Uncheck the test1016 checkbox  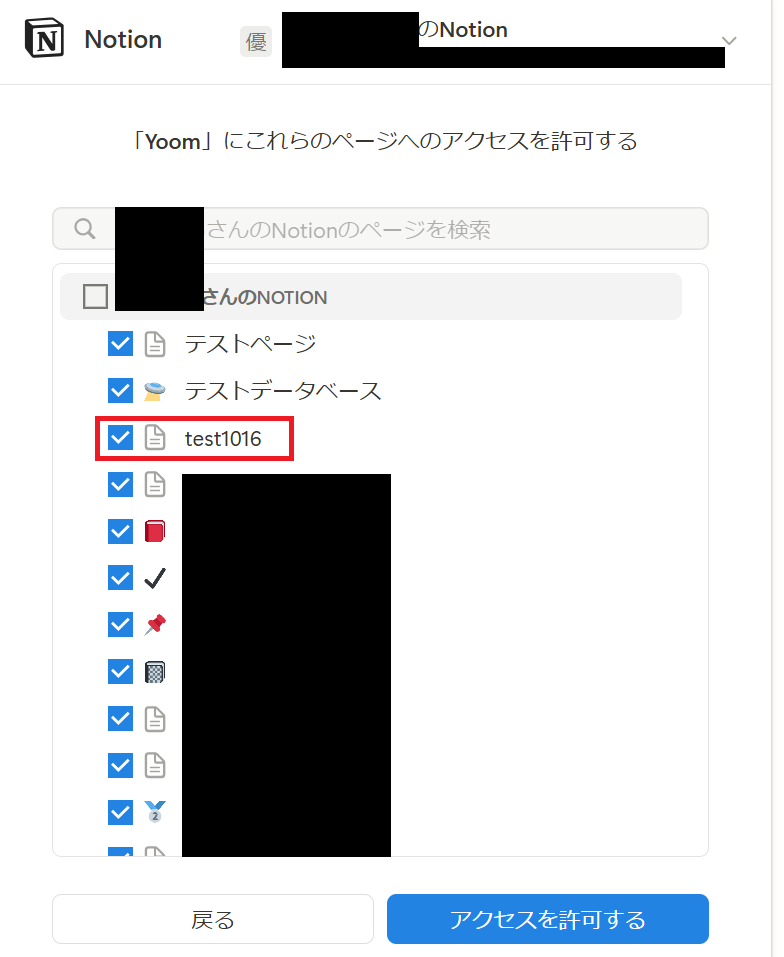point(120,438)
